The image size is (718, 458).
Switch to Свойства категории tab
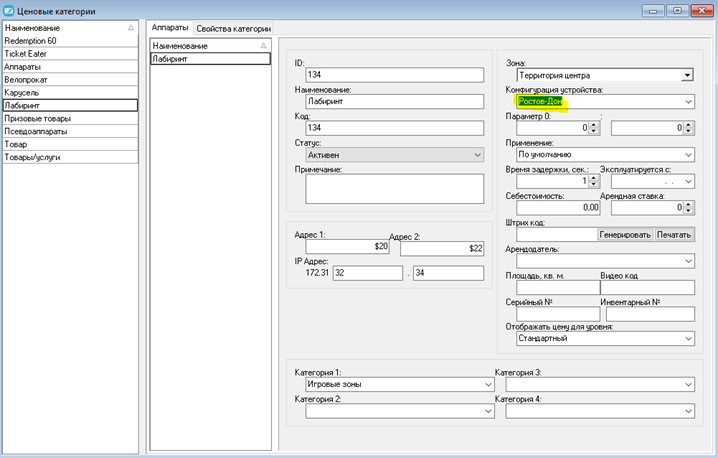(234, 28)
